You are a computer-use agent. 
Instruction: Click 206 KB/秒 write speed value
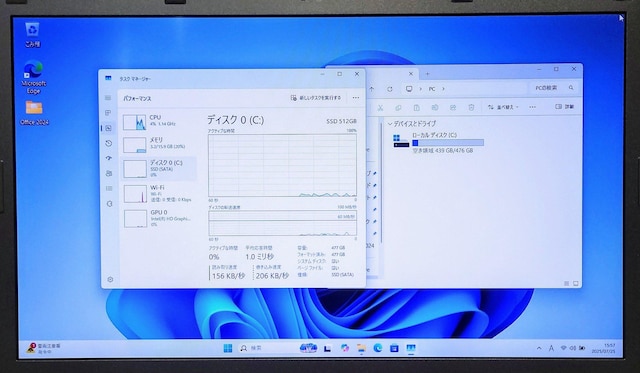coord(272,276)
